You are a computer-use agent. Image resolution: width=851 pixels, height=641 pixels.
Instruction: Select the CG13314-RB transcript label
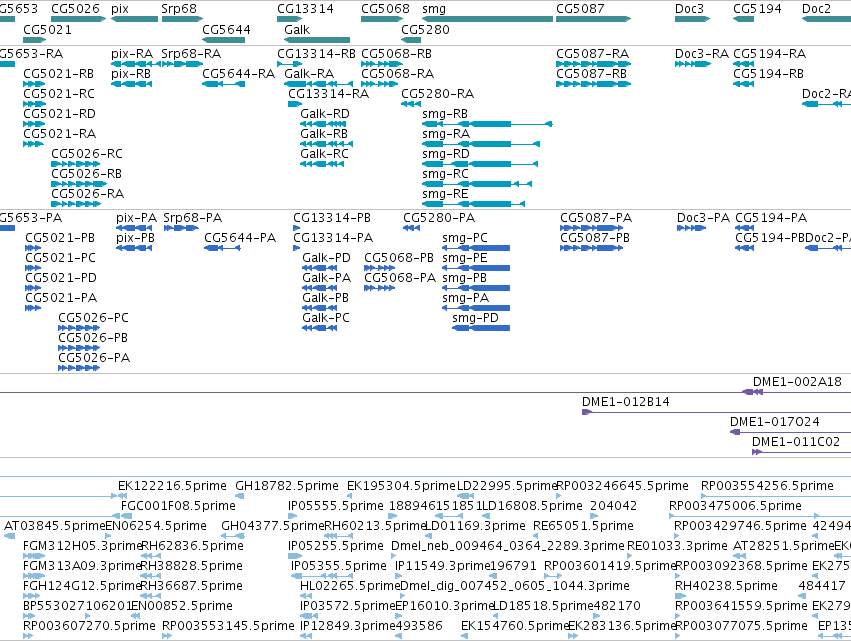point(316,54)
